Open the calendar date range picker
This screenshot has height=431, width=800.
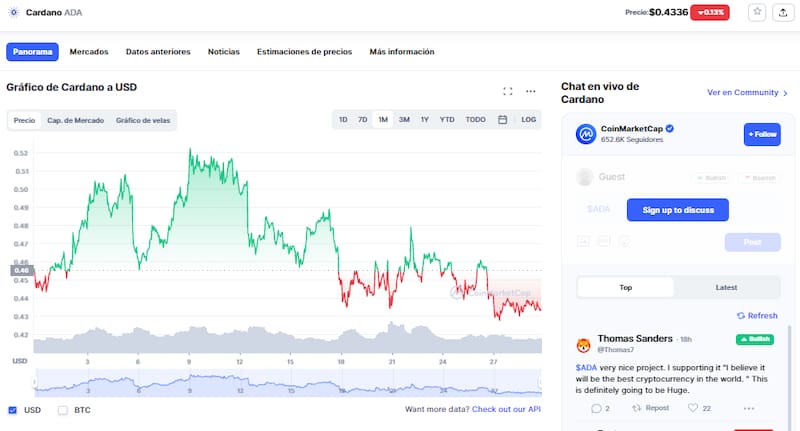pos(502,120)
